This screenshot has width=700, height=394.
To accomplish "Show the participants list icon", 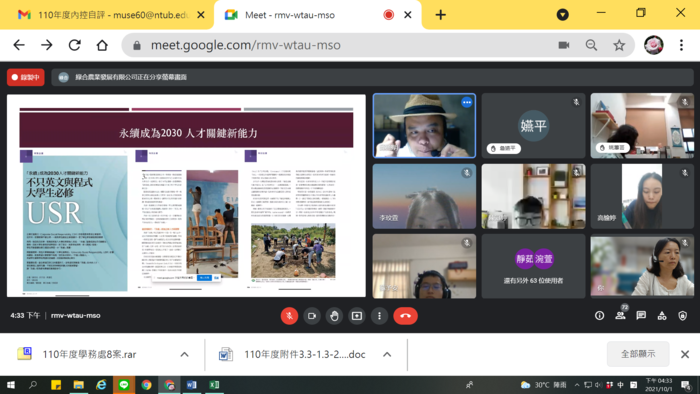I will [621, 315].
